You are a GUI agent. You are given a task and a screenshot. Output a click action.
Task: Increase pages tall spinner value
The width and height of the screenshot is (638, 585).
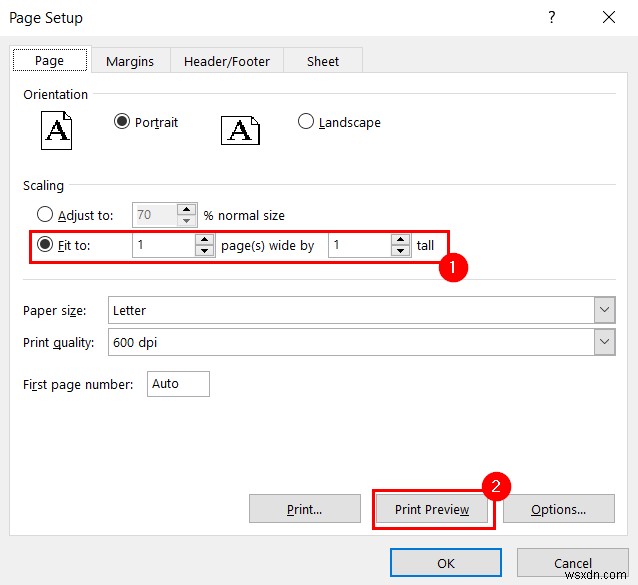(x=400, y=240)
